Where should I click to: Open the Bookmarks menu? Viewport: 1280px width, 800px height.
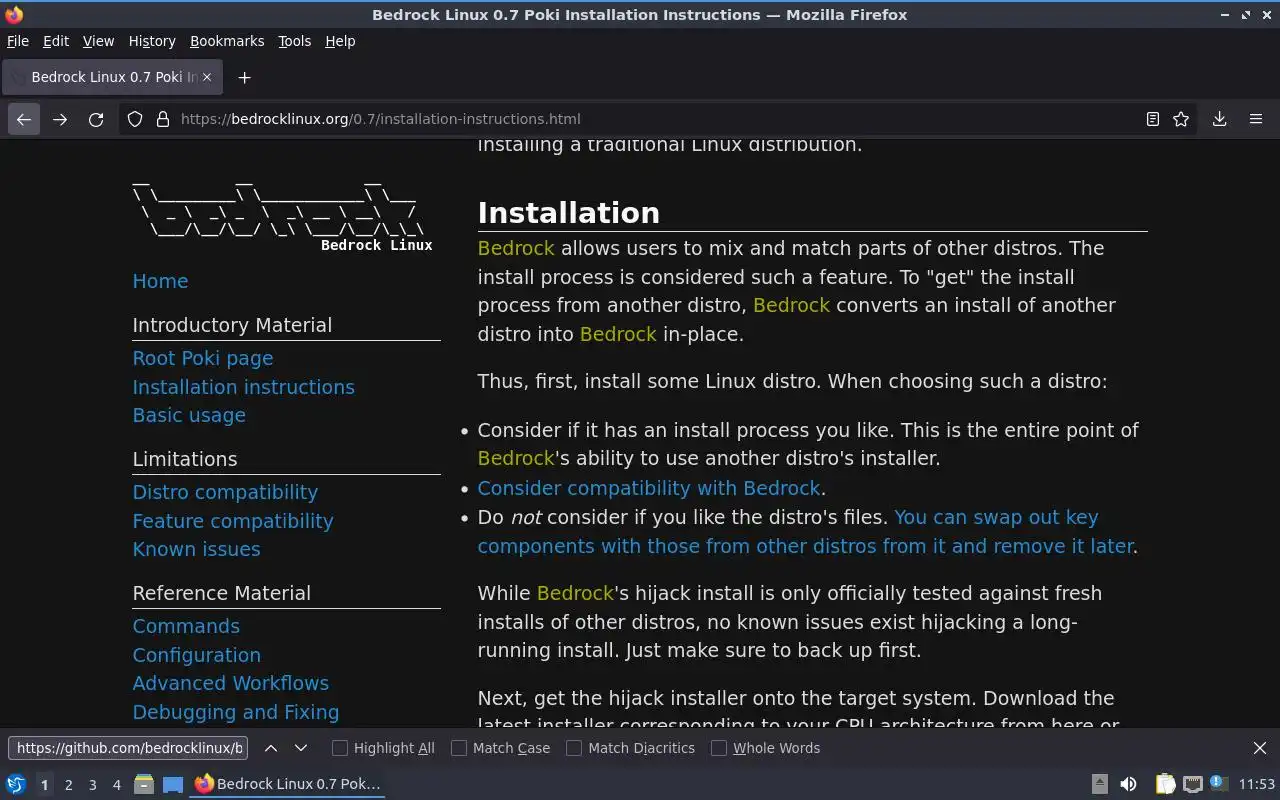click(227, 41)
